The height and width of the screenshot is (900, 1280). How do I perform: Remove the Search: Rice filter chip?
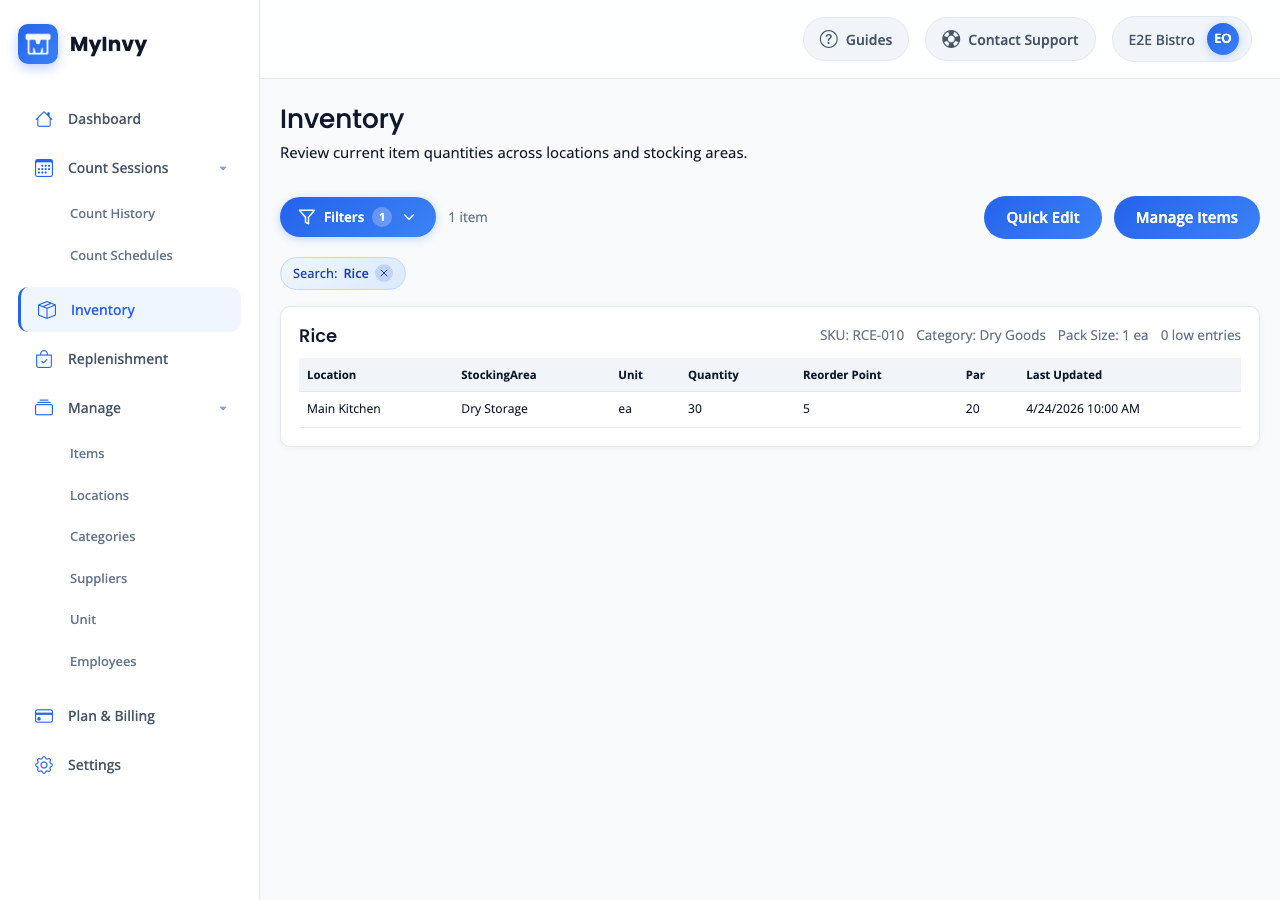pyautogui.click(x=384, y=273)
